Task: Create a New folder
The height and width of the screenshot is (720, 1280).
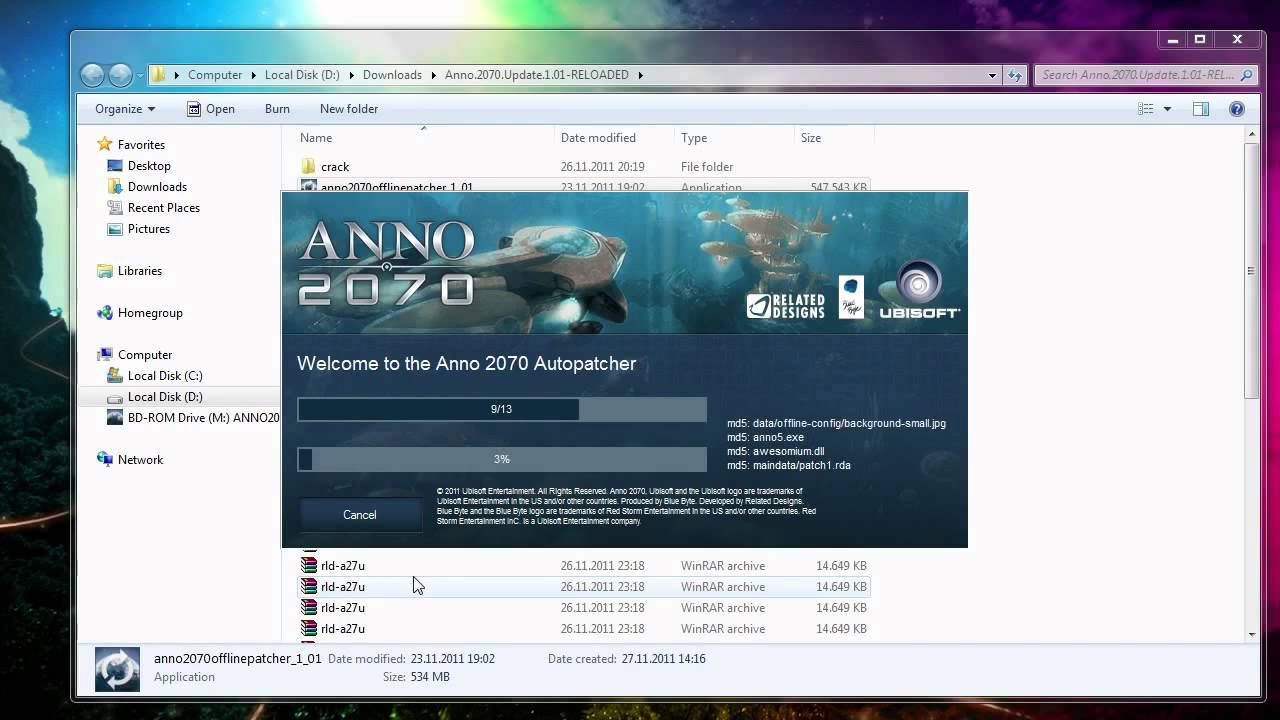Action: 349,109
